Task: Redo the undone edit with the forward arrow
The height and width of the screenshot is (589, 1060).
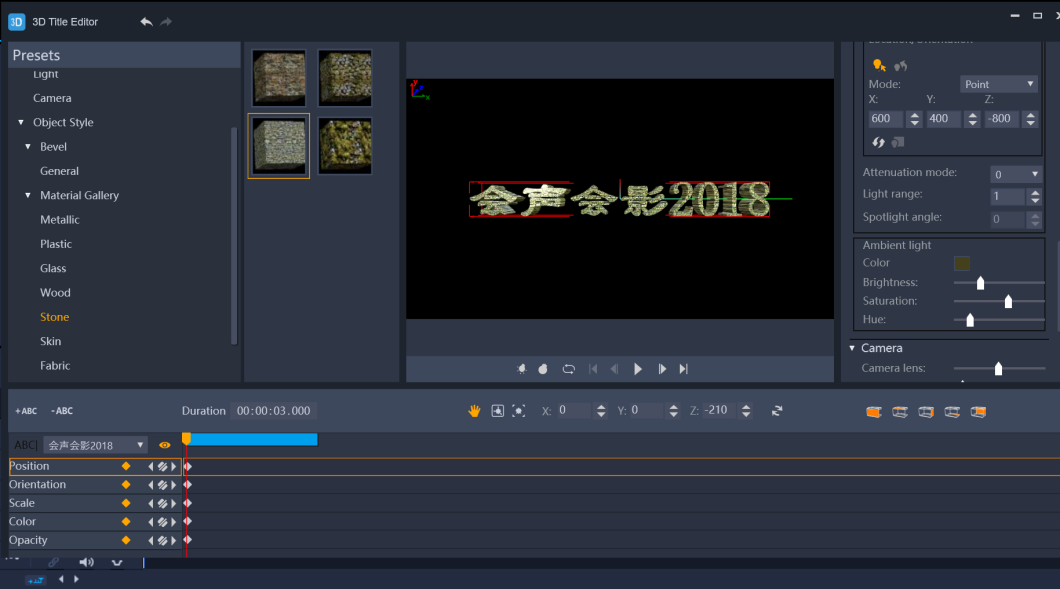Action: coord(166,22)
